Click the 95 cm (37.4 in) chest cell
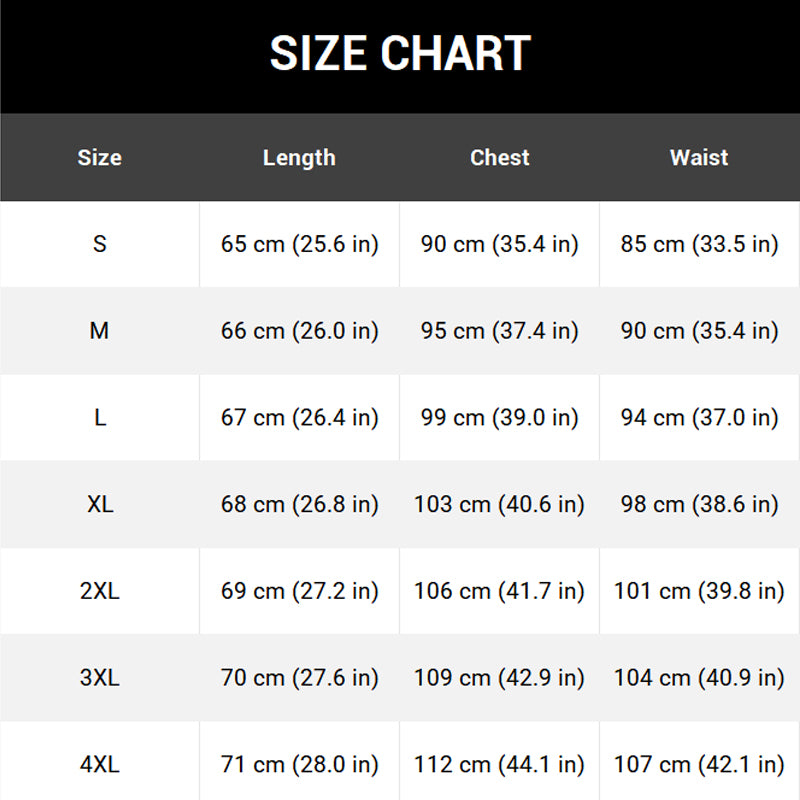The width and height of the screenshot is (800, 800). click(500, 331)
